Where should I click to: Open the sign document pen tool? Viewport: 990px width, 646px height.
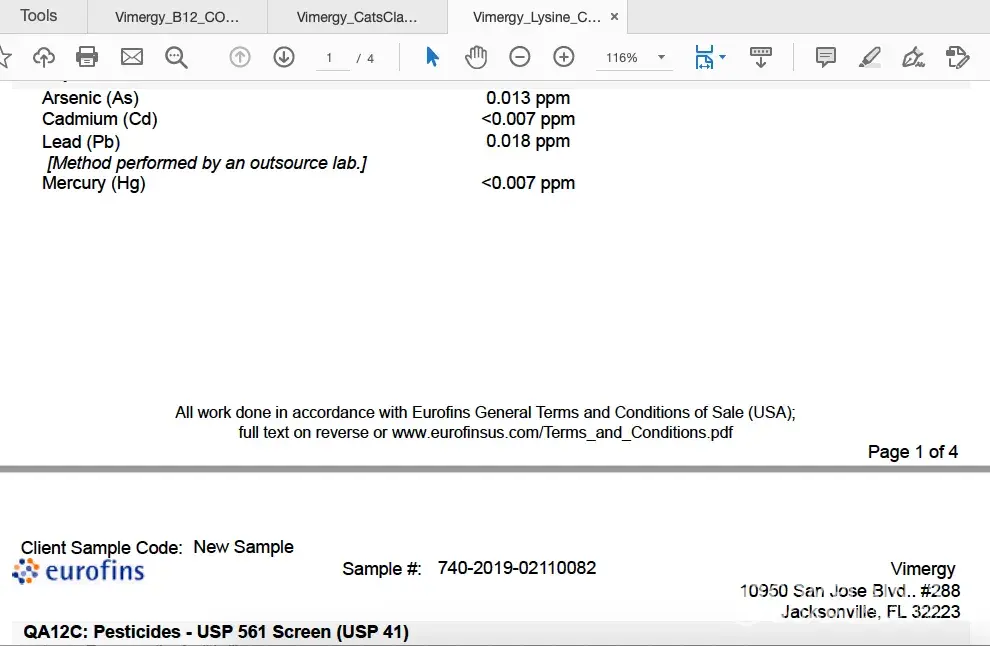pos(914,57)
